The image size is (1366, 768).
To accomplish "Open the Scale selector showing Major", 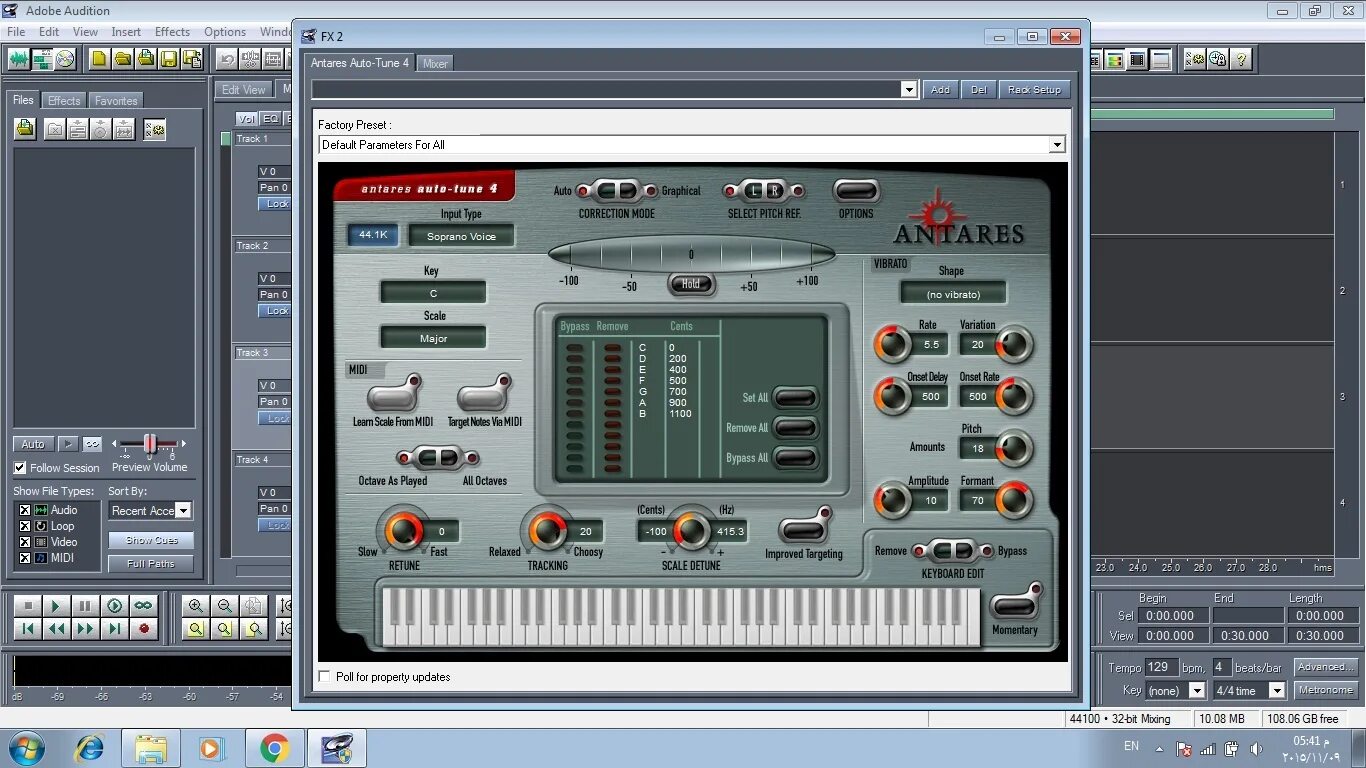I will coord(433,338).
